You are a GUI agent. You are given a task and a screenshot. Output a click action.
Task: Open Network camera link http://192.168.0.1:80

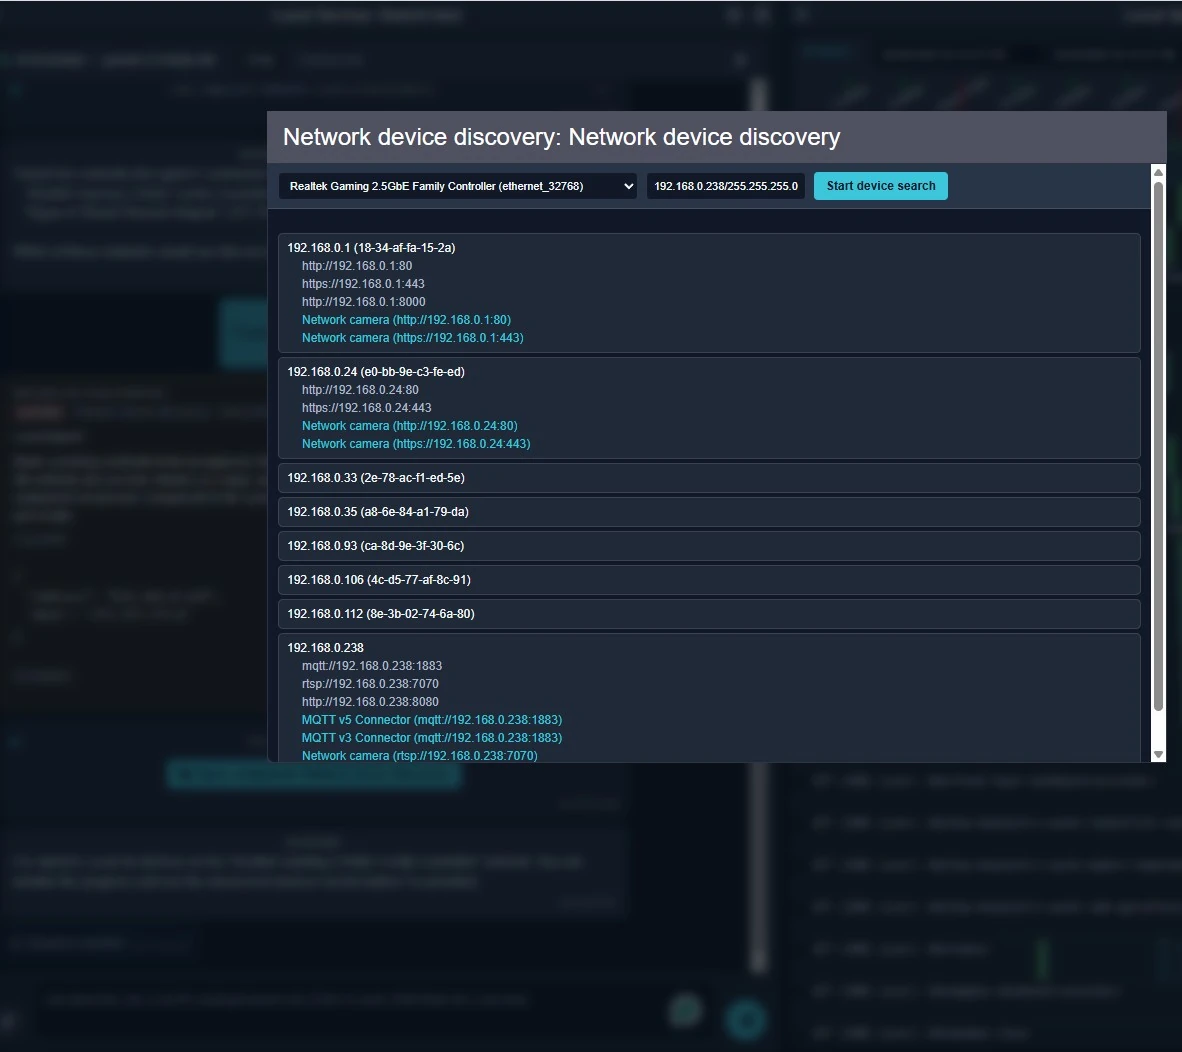click(x=406, y=320)
